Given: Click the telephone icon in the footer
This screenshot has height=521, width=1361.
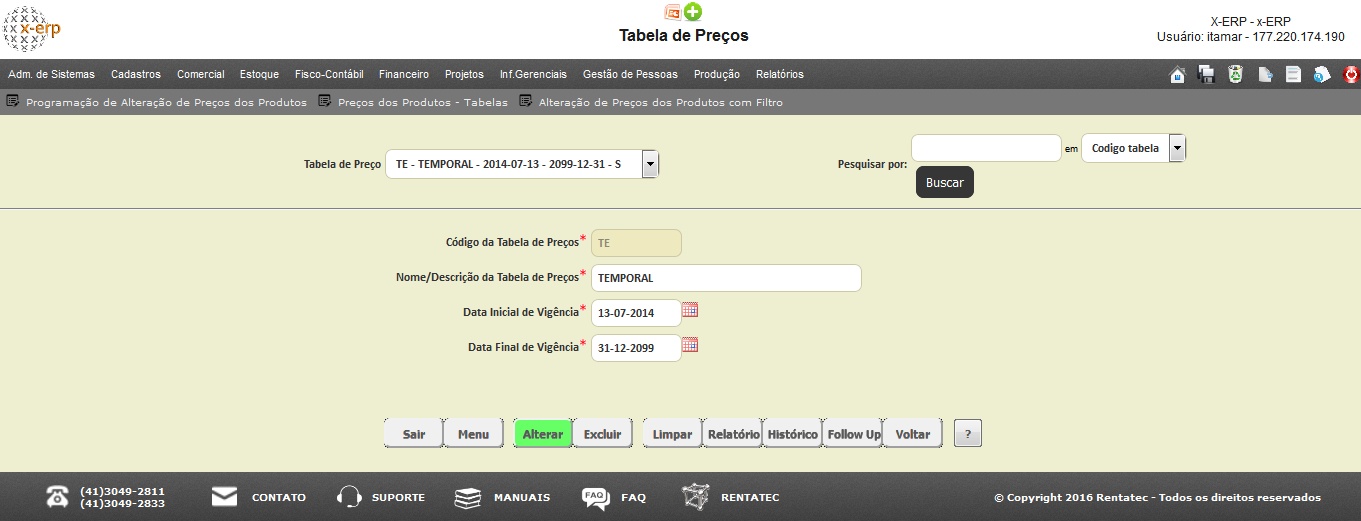Looking at the screenshot, I should point(58,497).
